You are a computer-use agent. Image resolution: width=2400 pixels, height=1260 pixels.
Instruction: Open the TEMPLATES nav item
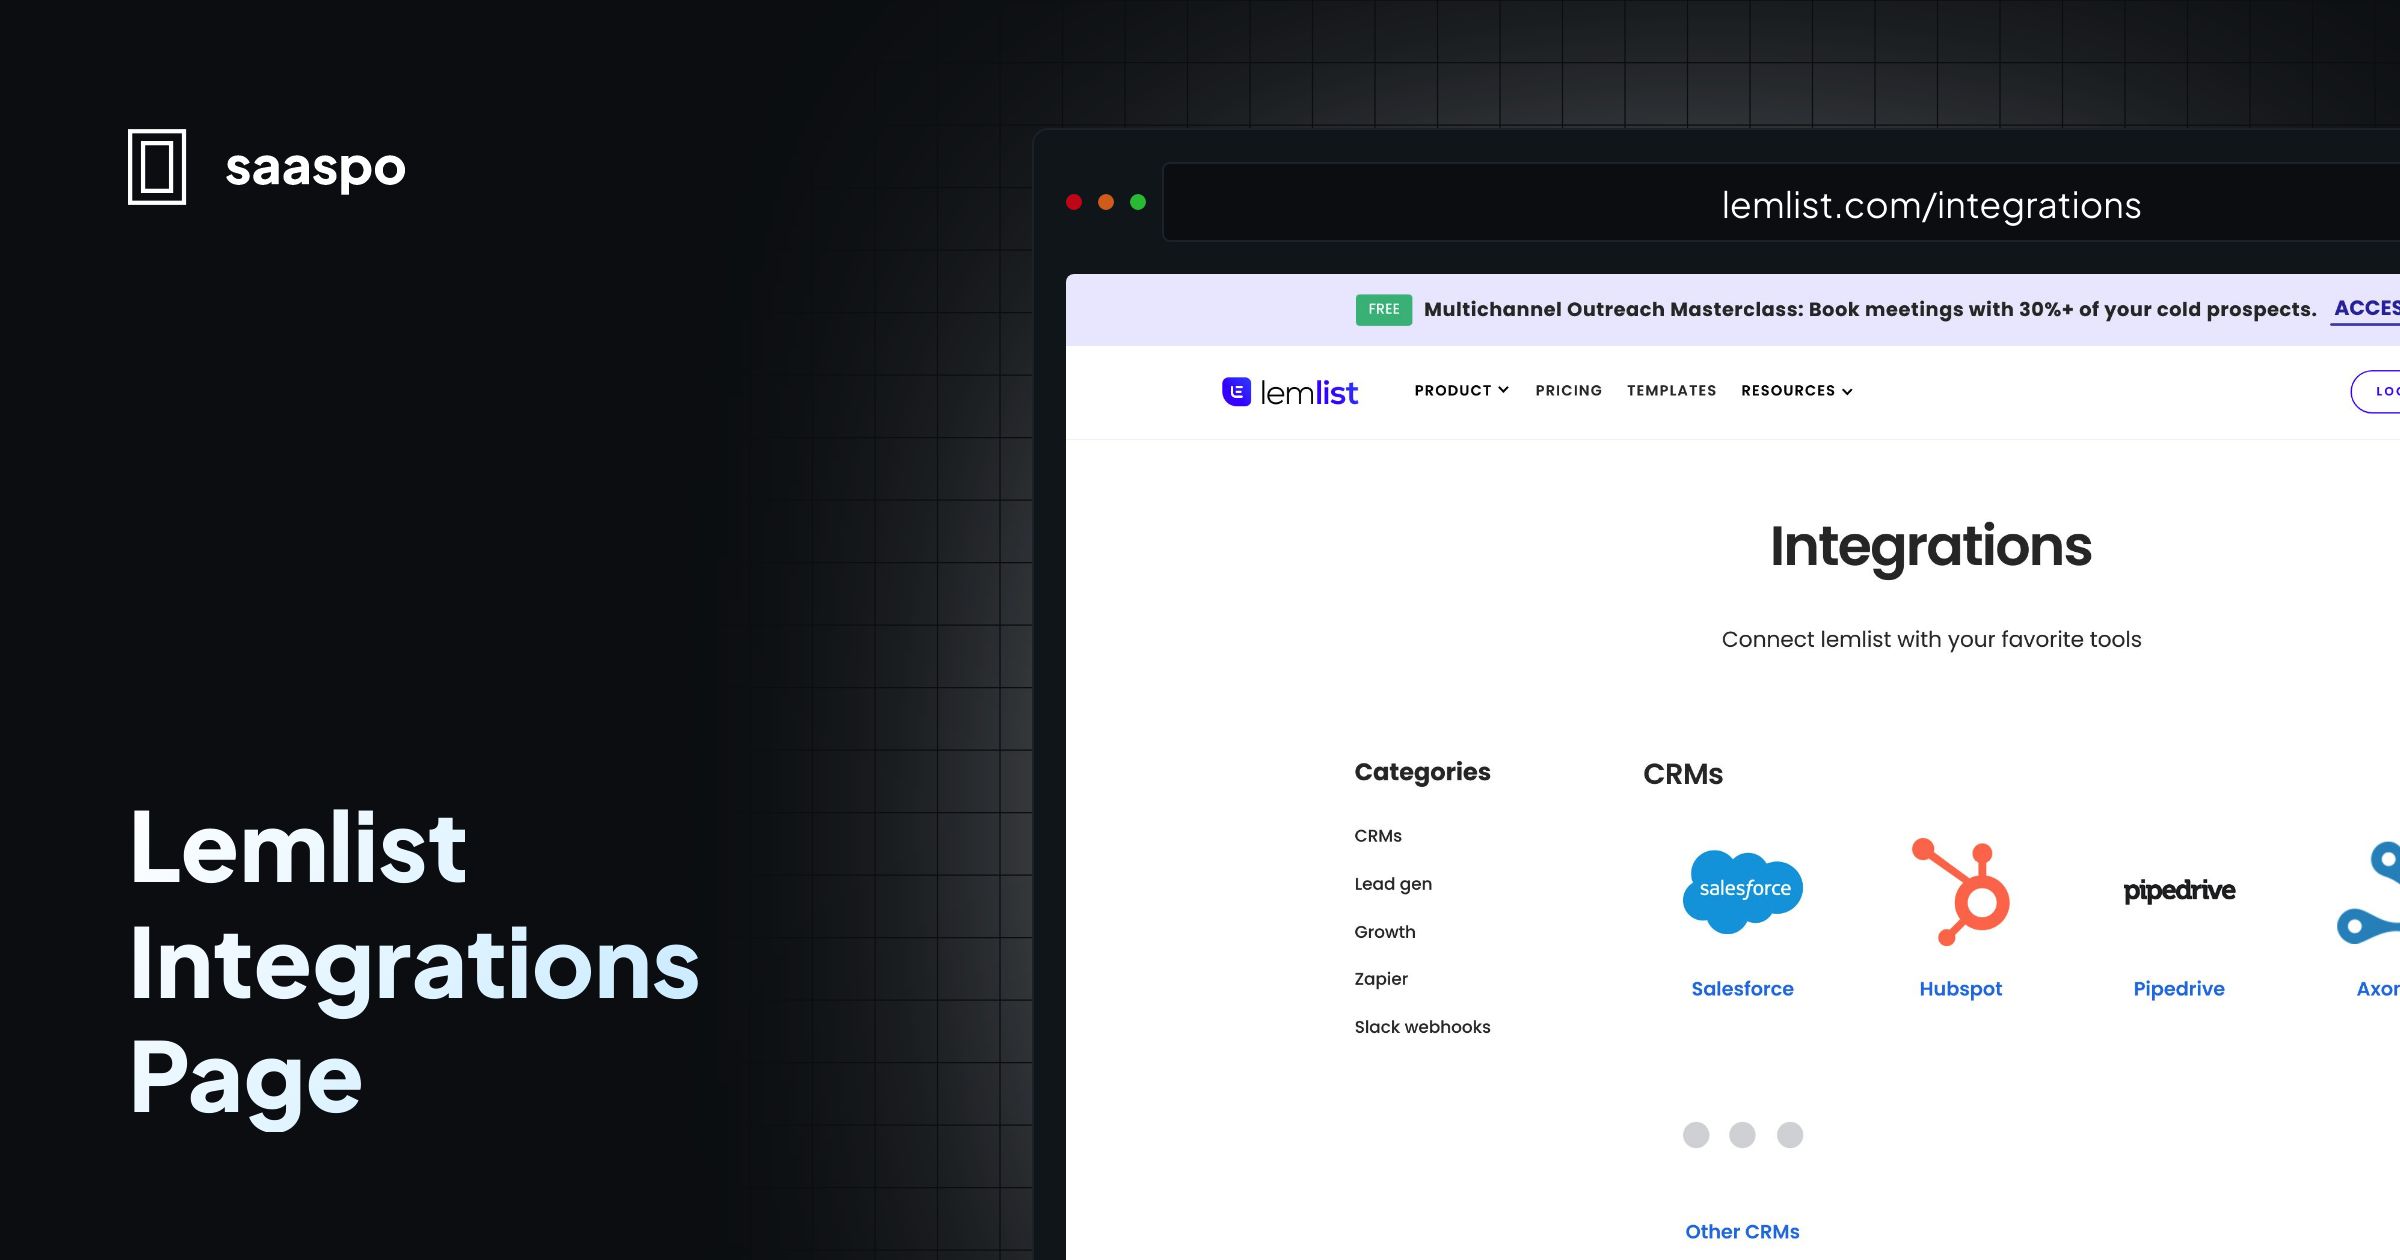click(1671, 391)
